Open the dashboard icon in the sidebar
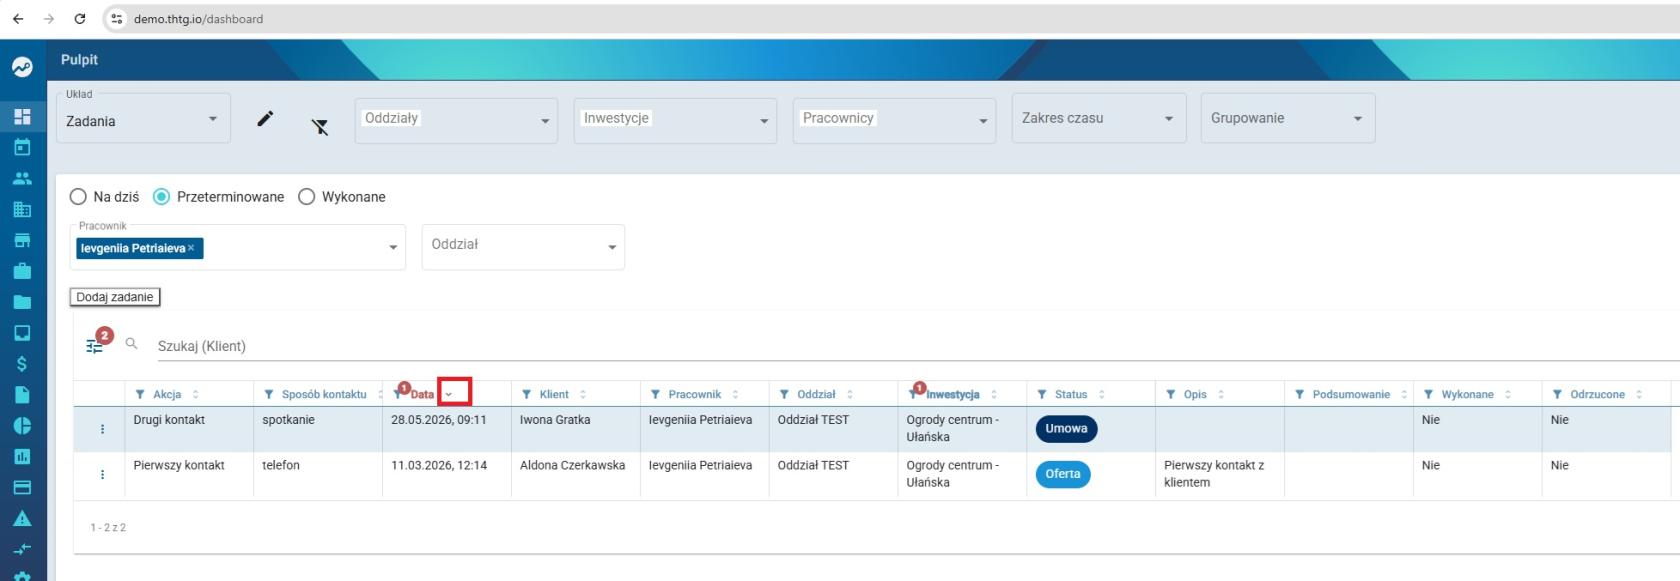This screenshot has height=581, width=1680. [22, 116]
